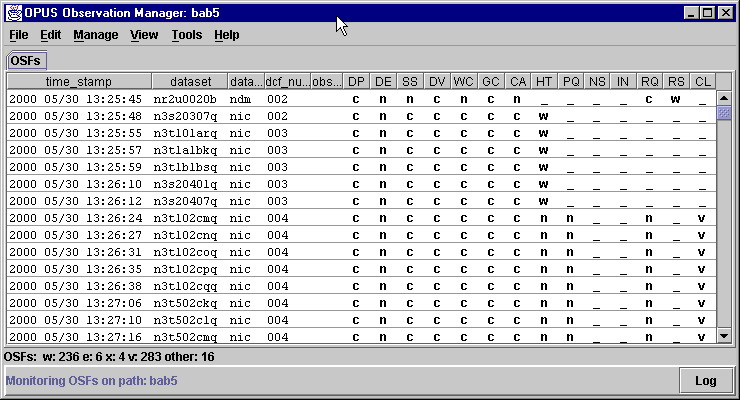Open the File menu
This screenshot has width=740, height=400.
click(19, 35)
